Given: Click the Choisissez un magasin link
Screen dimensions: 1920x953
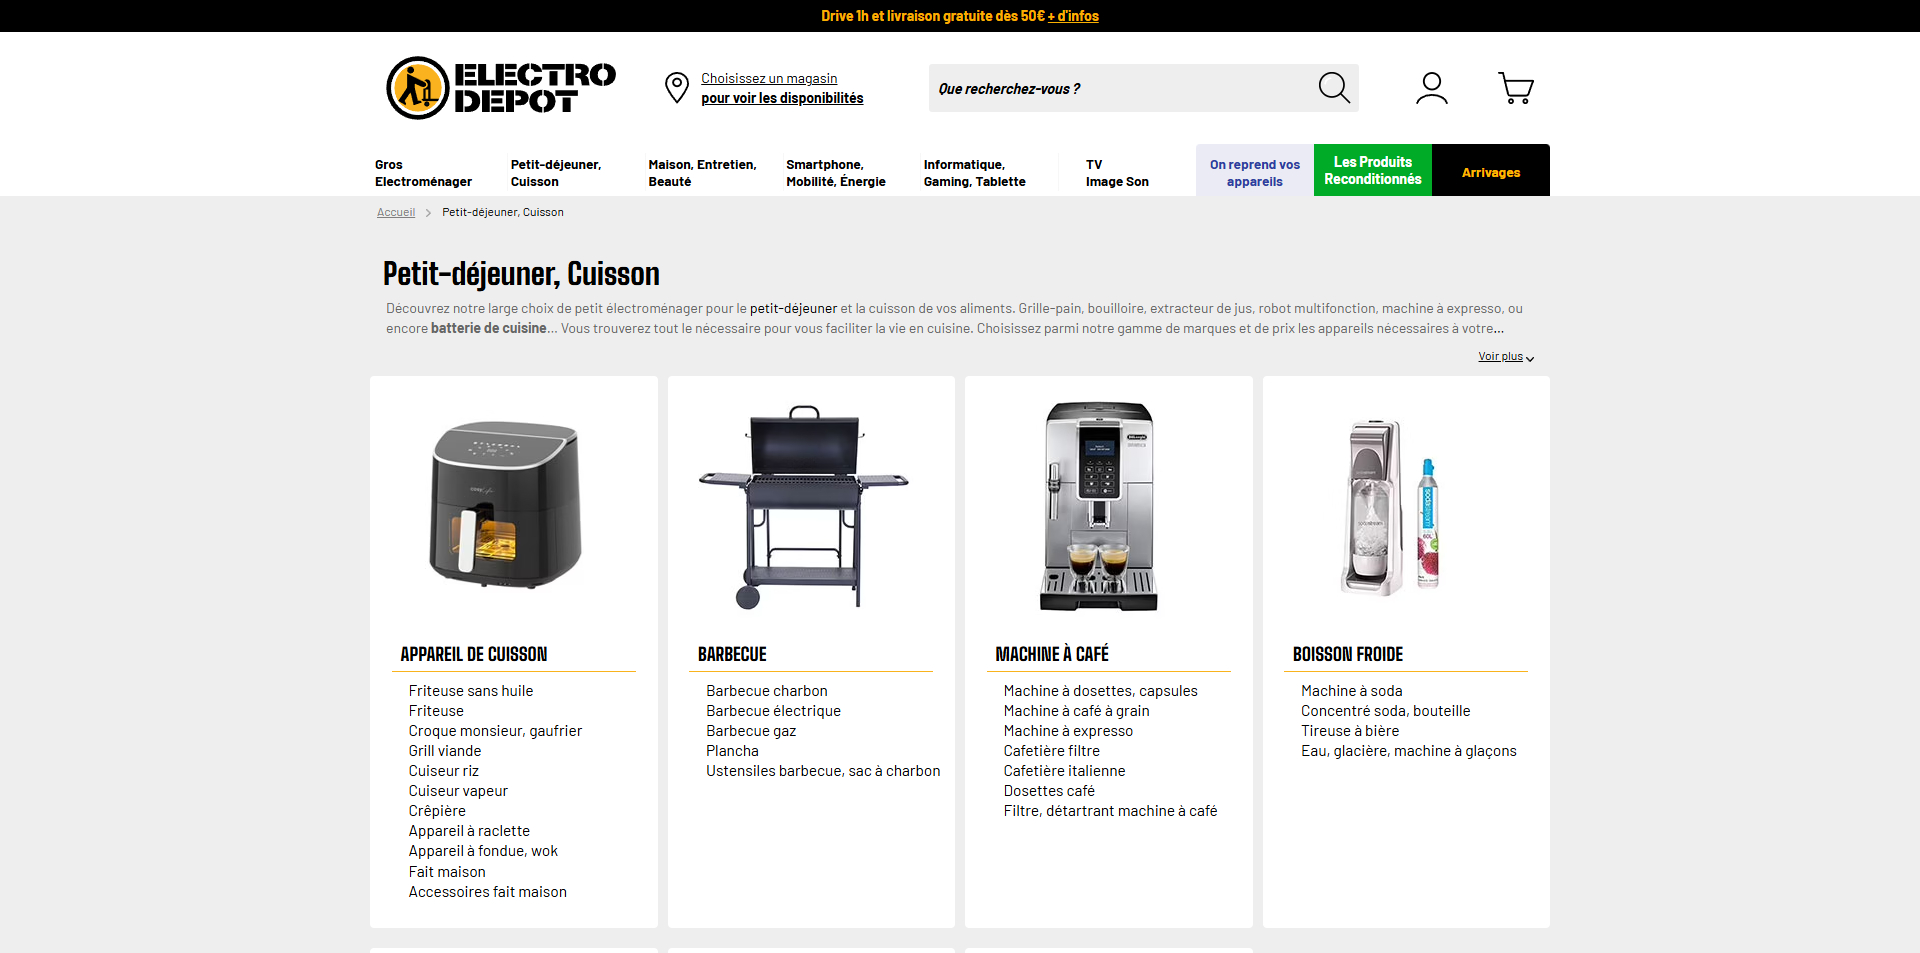Looking at the screenshot, I should [769, 78].
